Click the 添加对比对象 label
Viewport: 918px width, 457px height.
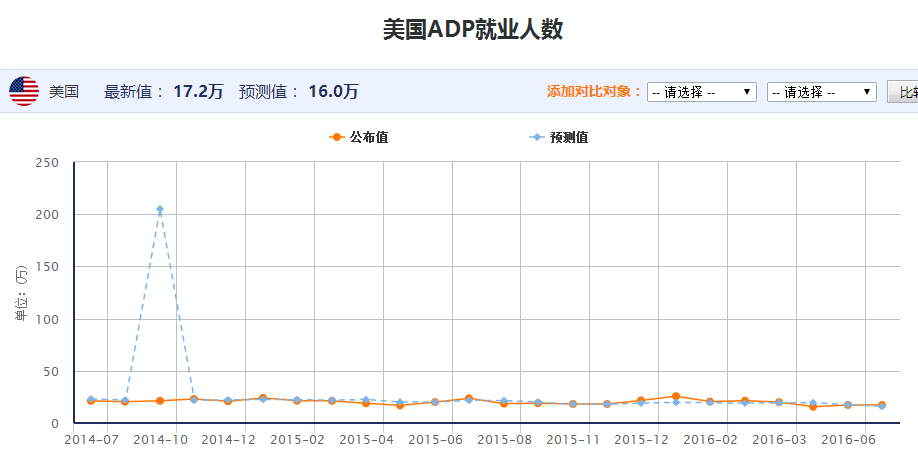pos(594,92)
